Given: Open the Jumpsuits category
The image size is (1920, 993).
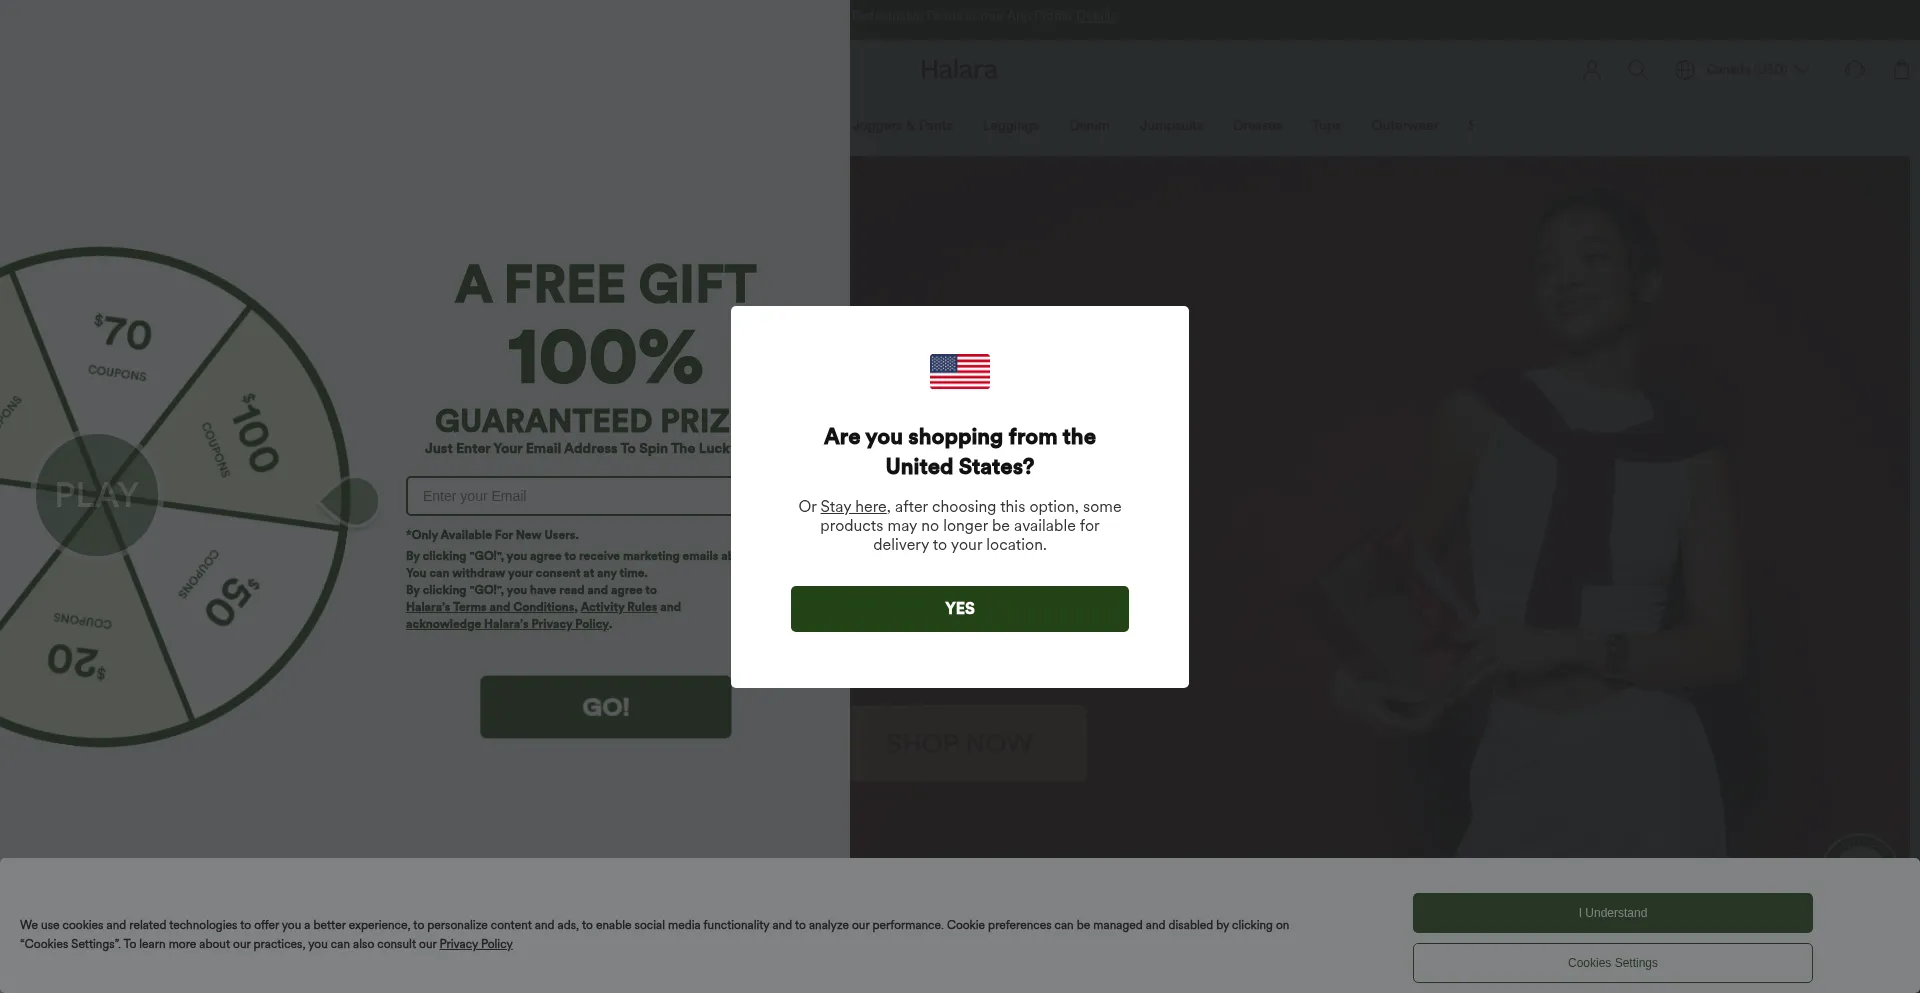Looking at the screenshot, I should [1171, 125].
